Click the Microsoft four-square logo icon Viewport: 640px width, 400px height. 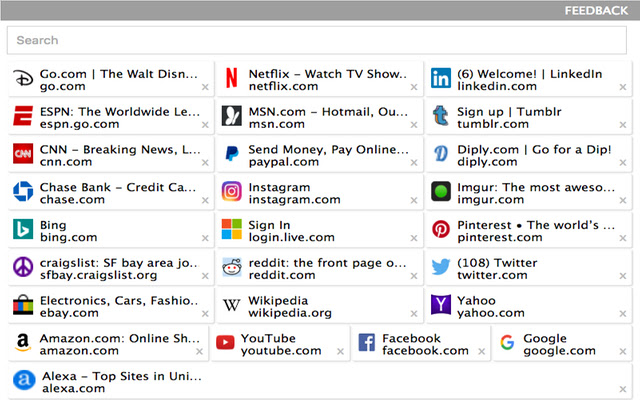231,229
